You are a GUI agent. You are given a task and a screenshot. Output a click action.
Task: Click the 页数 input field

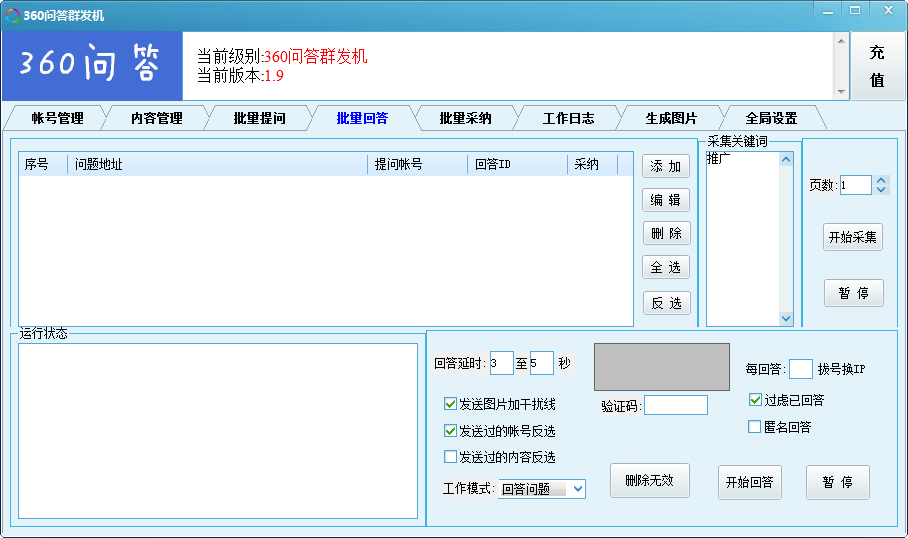856,185
